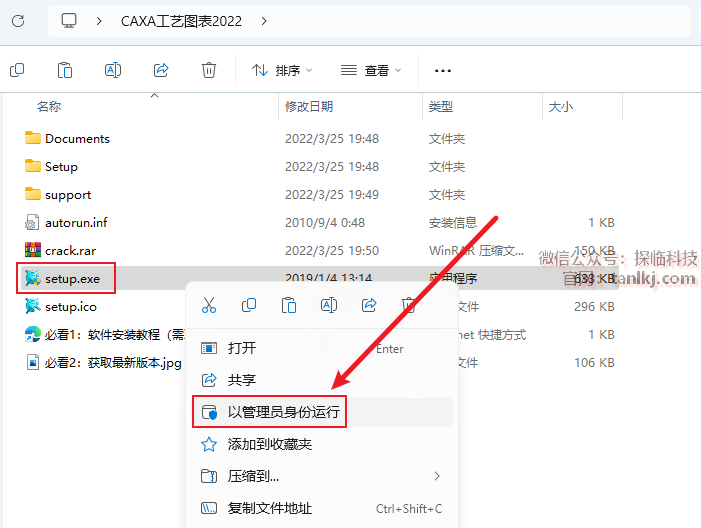Viewport: 701px width, 528px height.
Task: Click the context menu Share icon
Action: 369,305
